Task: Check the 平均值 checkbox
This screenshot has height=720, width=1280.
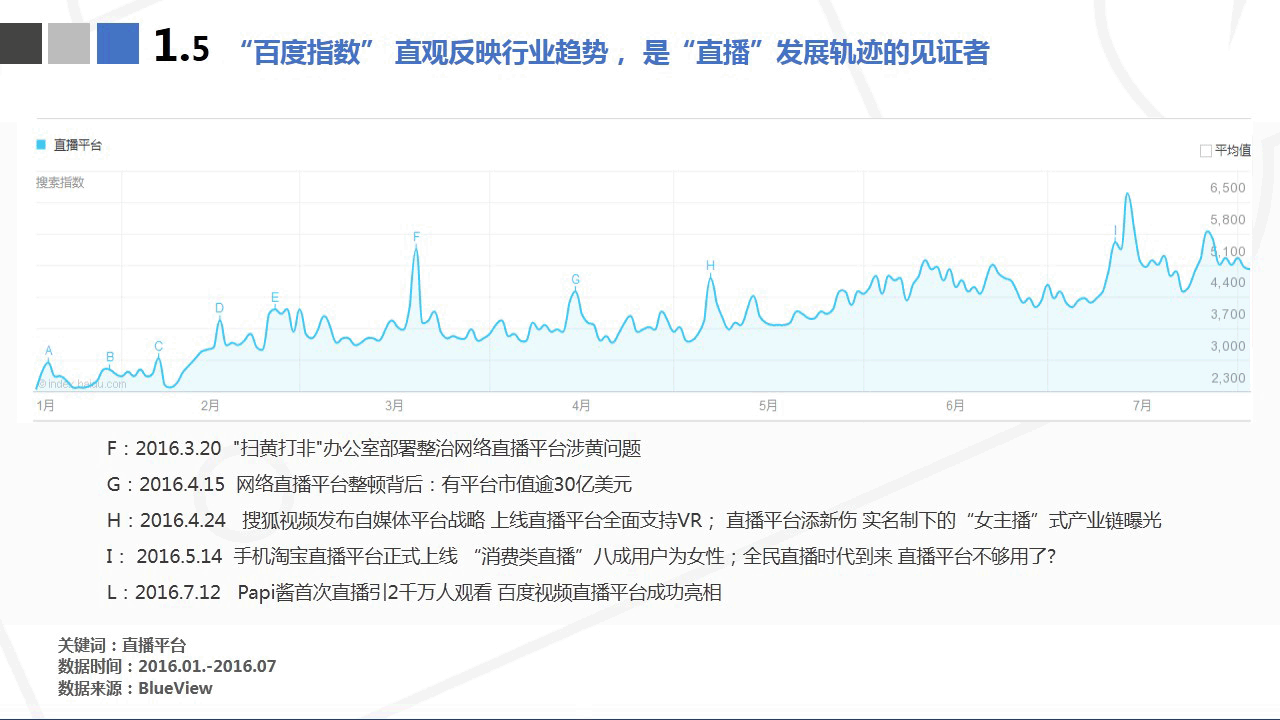Action: coord(1205,151)
